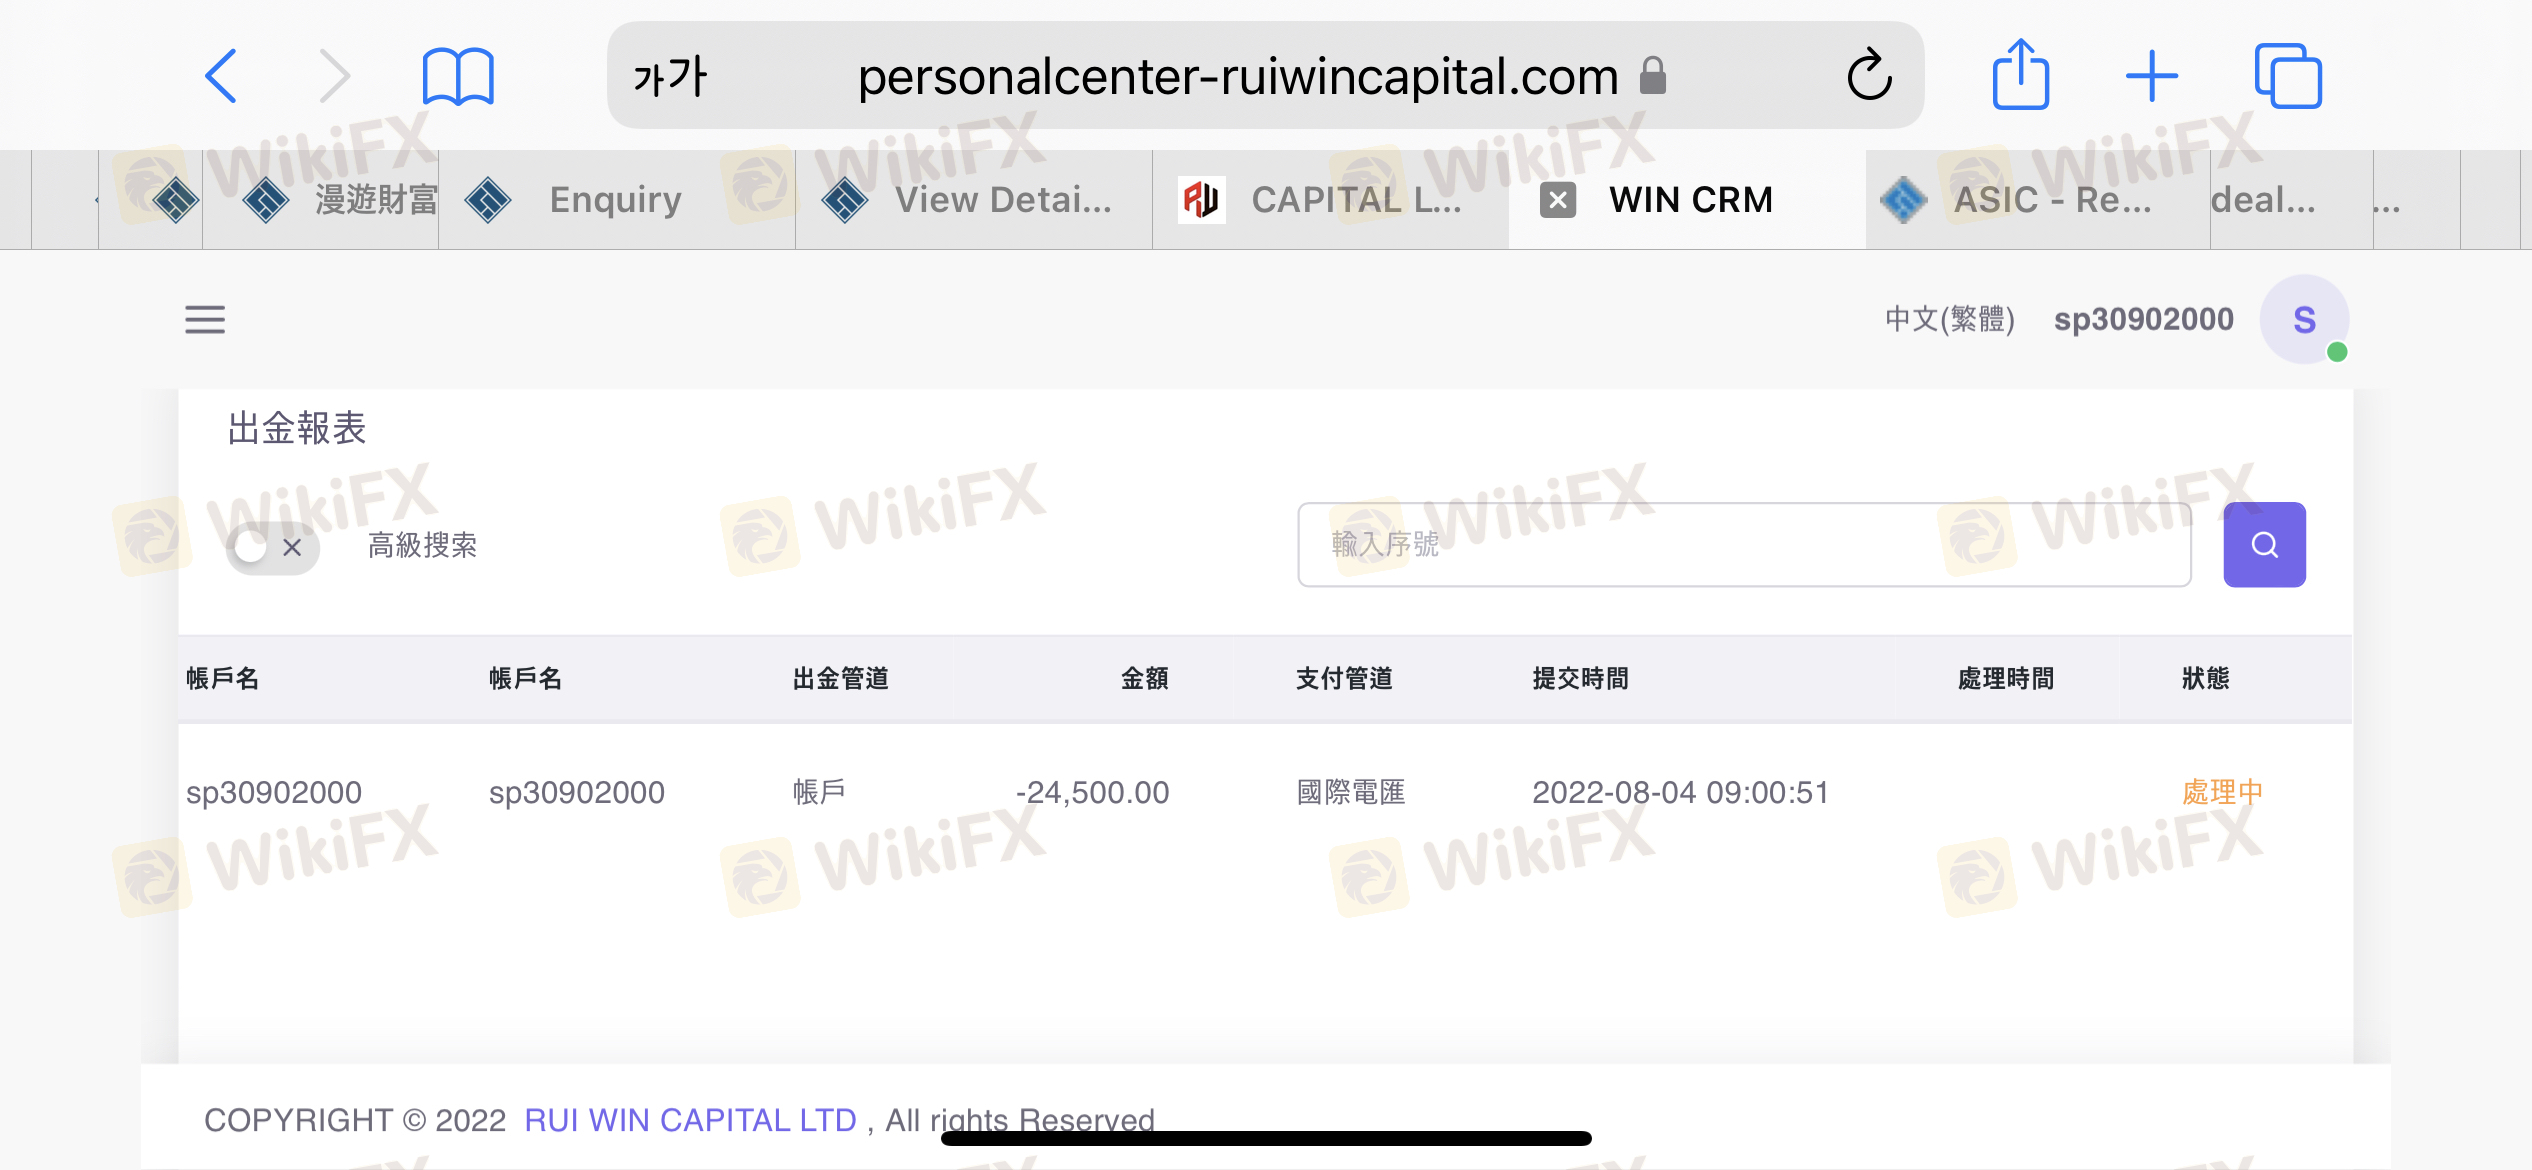Switch to the CAPITAL L... tab

pyautogui.click(x=1331, y=200)
